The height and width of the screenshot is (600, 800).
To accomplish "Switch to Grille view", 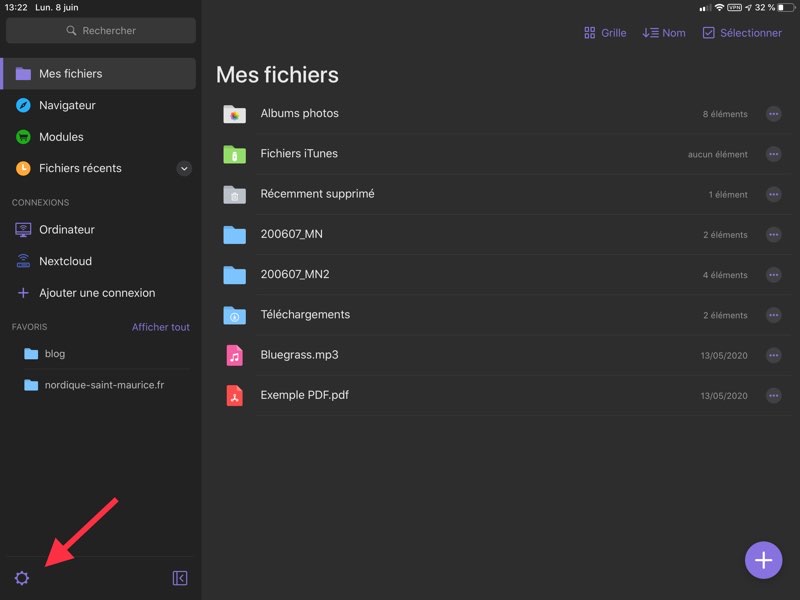I will tap(605, 33).
